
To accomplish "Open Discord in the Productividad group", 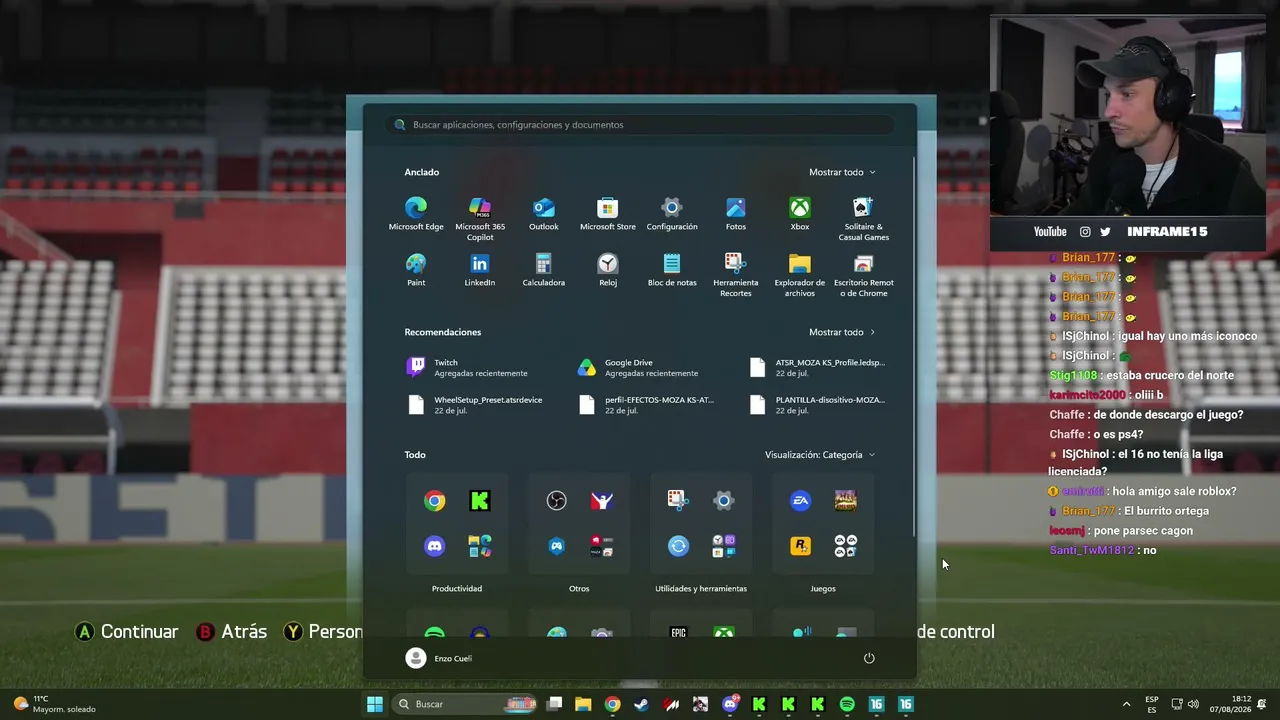I will (435, 546).
